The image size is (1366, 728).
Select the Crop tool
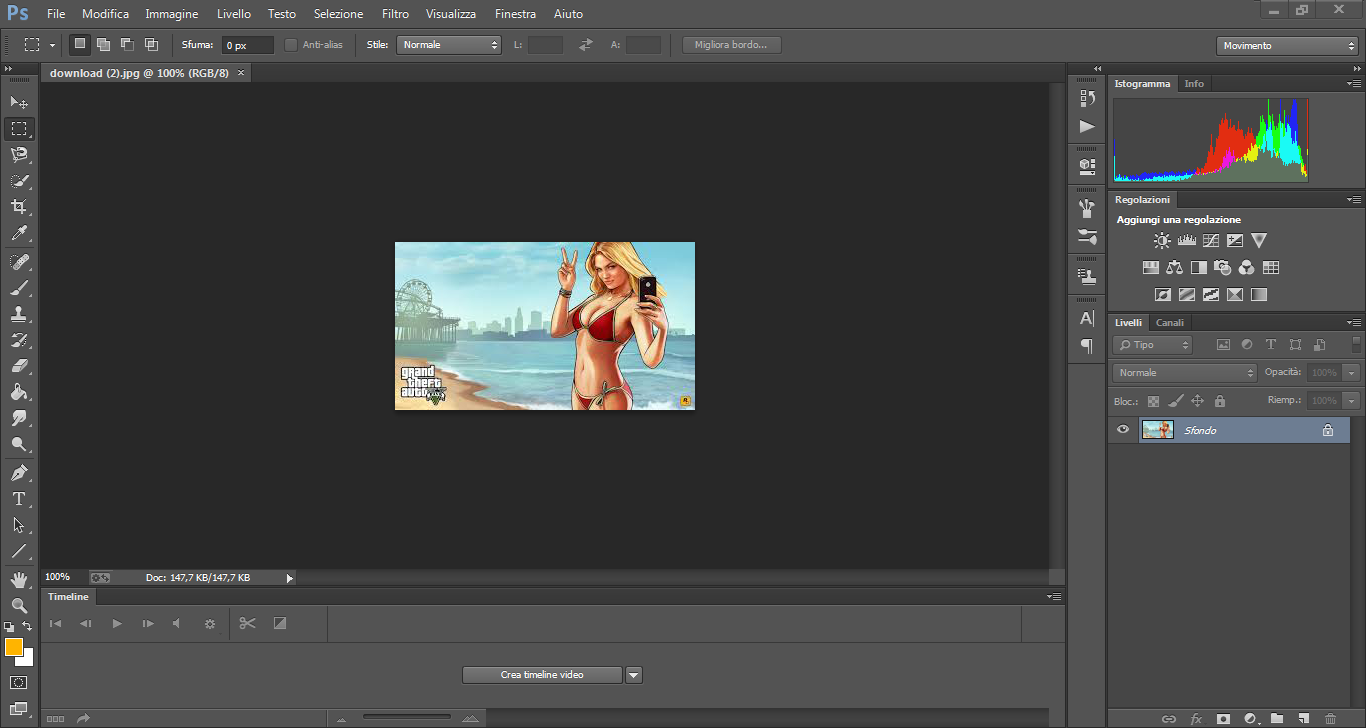point(19,207)
